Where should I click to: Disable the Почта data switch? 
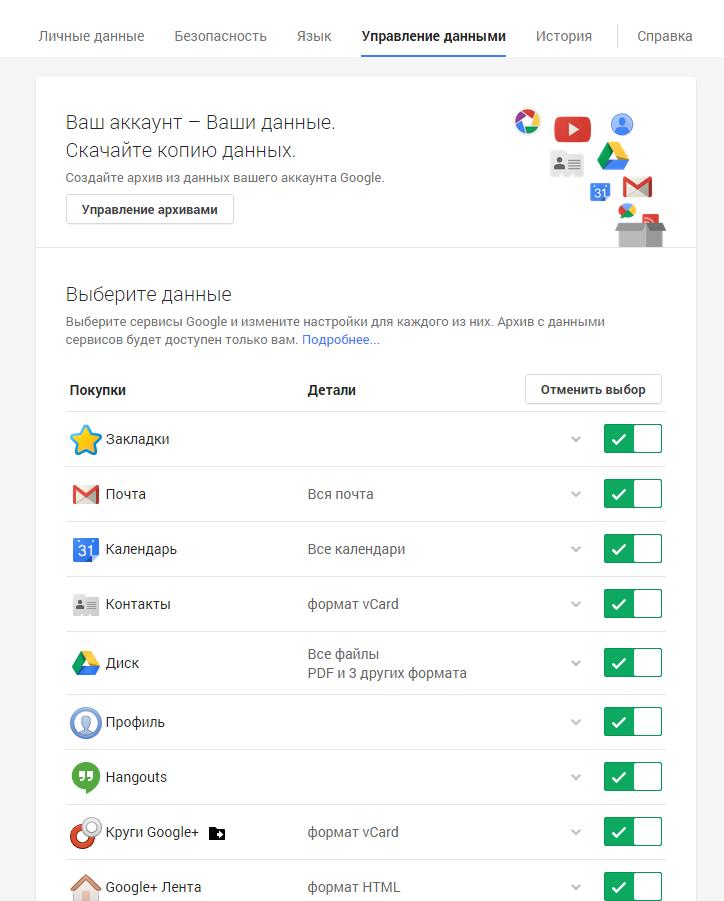point(632,494)
